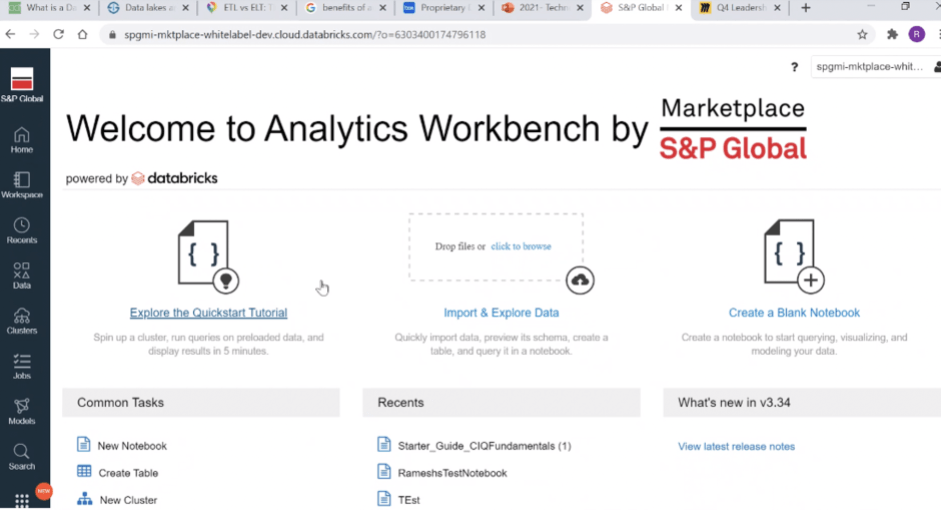941x512 pixels.
Task: Bookmark this page with the star icon
Action: tap(862, 34)
